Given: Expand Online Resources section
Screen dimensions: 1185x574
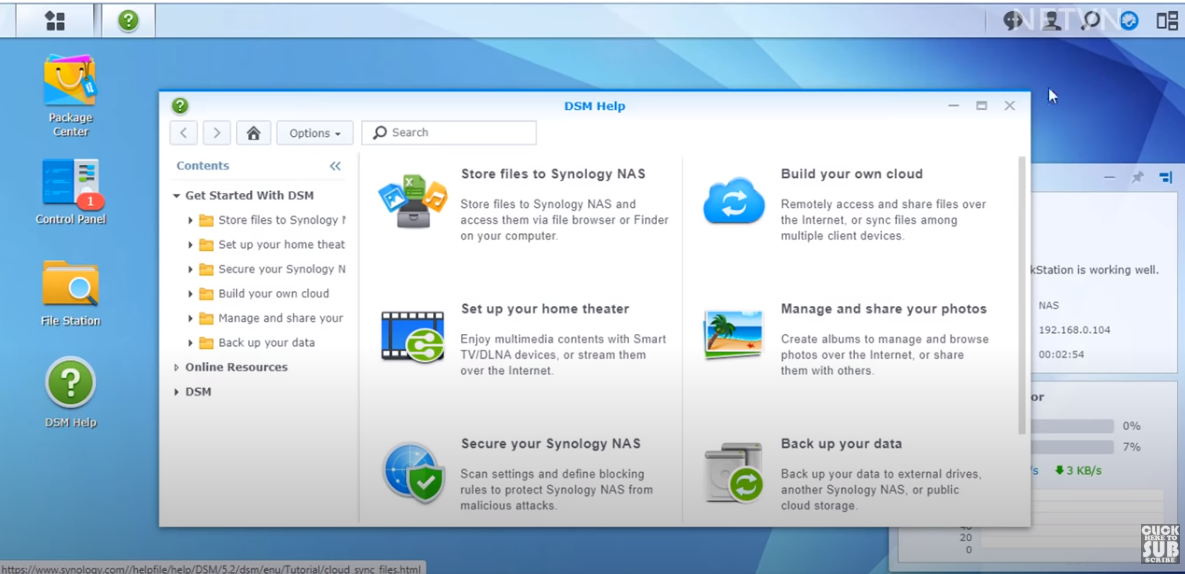Looking at the screenshot, I should [176, 368].
